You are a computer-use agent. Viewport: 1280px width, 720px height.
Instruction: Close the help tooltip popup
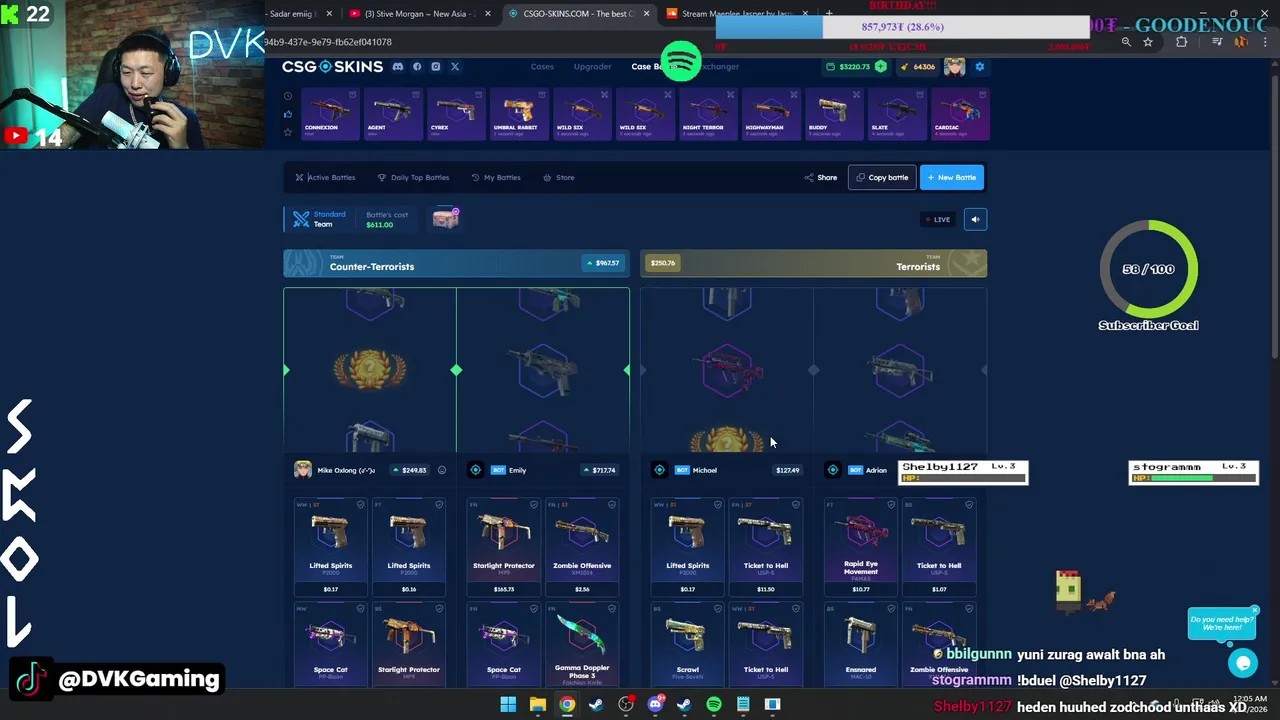point(1255,610)
